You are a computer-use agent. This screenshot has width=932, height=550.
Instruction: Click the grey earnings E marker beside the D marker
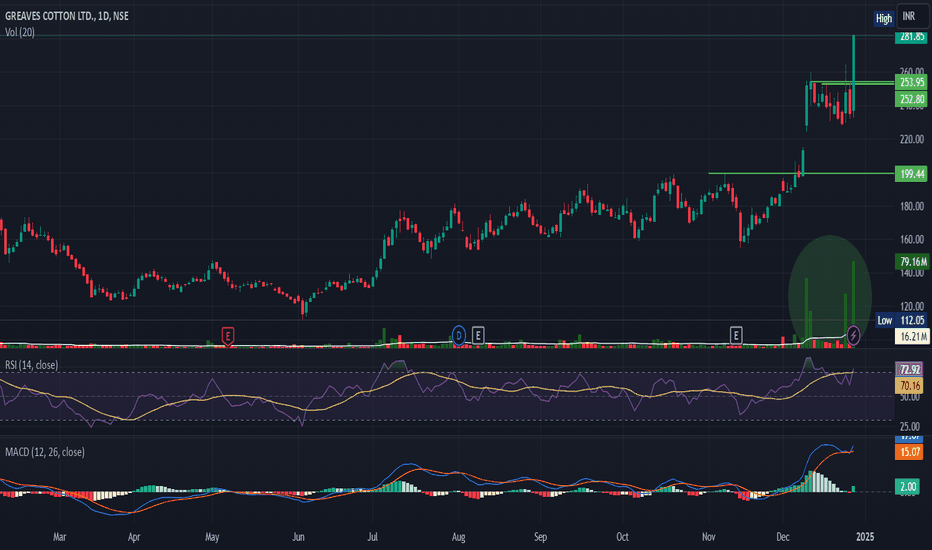click(x=478, y=335)
